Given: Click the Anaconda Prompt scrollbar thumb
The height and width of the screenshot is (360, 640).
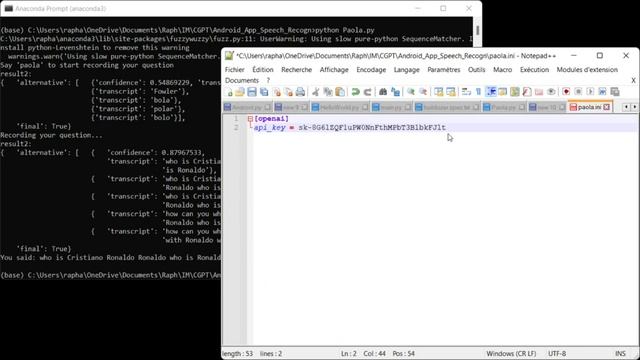Looking at the screenshot, I should [478, 30].
